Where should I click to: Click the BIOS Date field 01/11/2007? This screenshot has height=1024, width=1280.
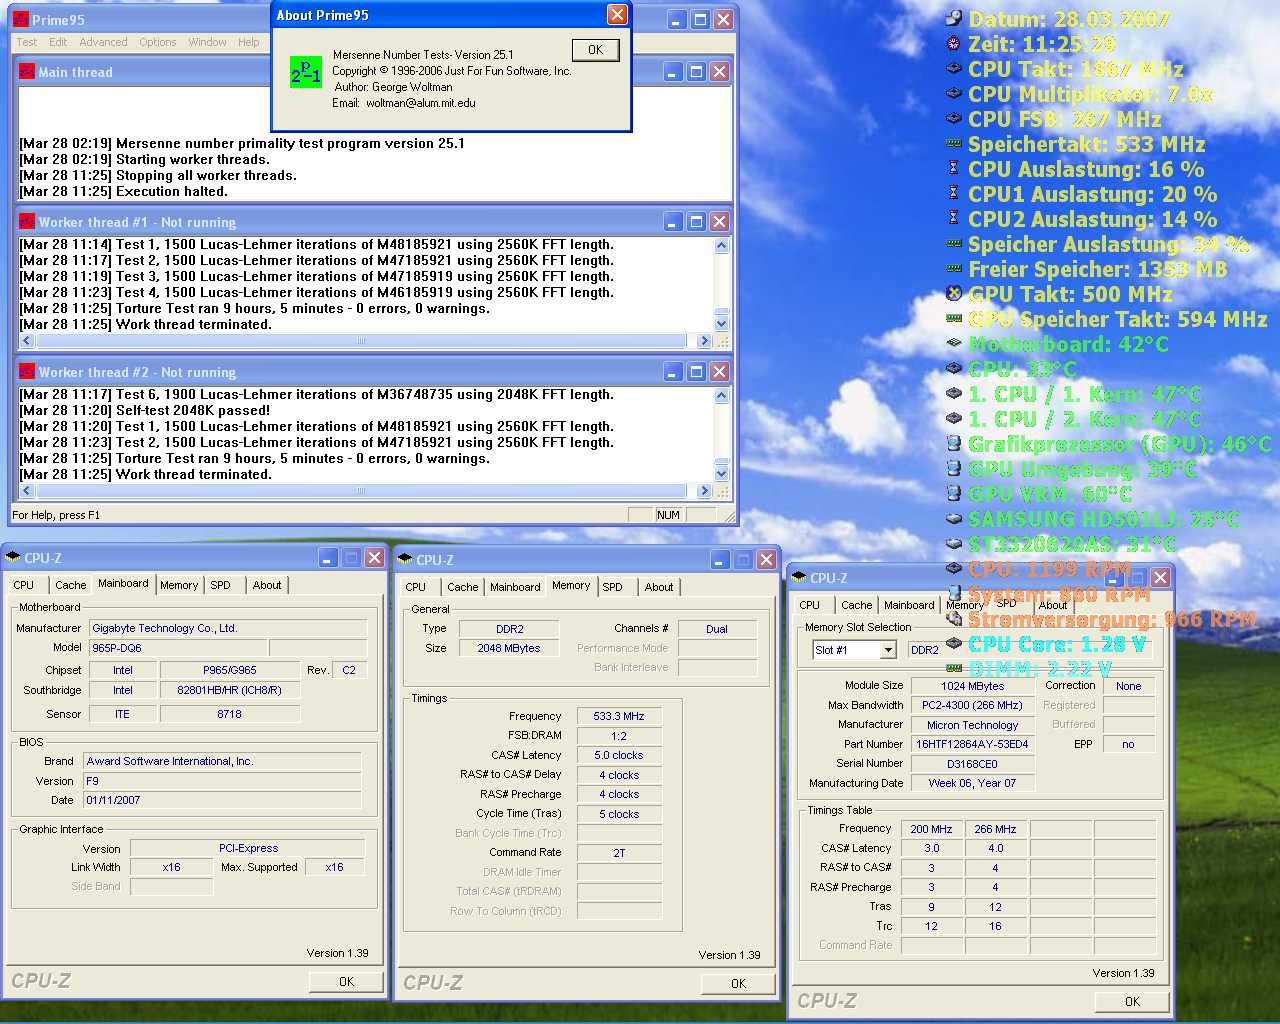coord(222,800)
